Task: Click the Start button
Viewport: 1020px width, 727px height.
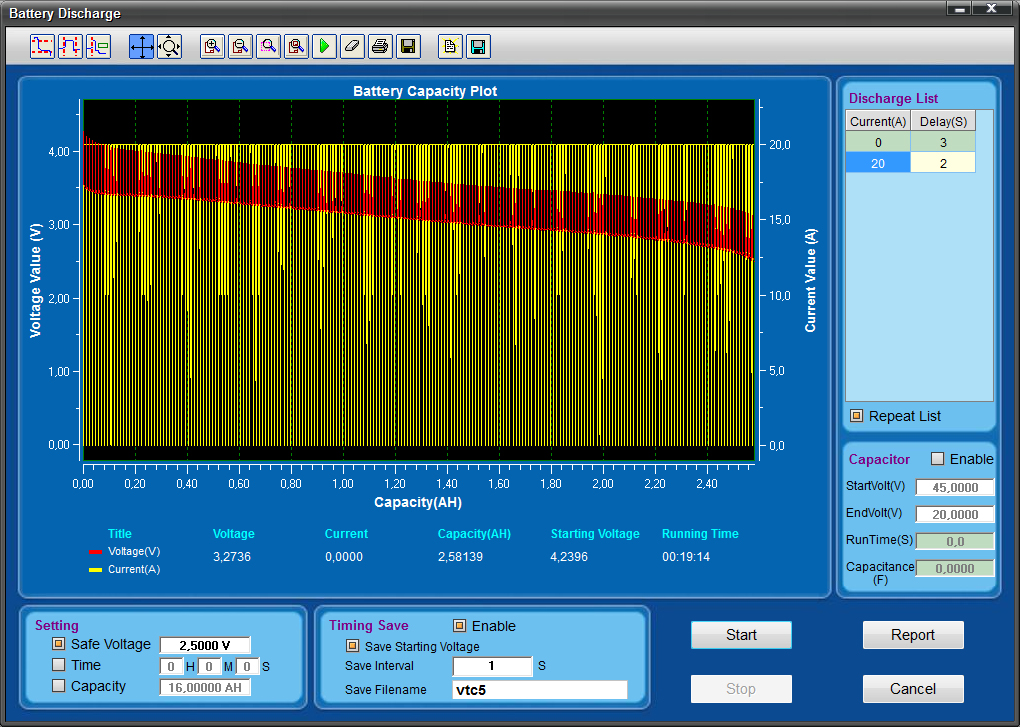Action: click(x=741, y=635)
